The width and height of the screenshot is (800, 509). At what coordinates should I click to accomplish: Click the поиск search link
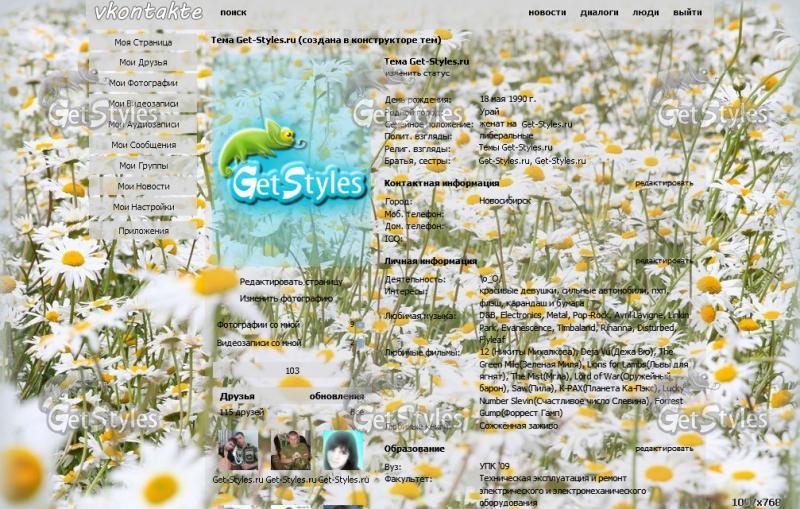coord(233,13)
